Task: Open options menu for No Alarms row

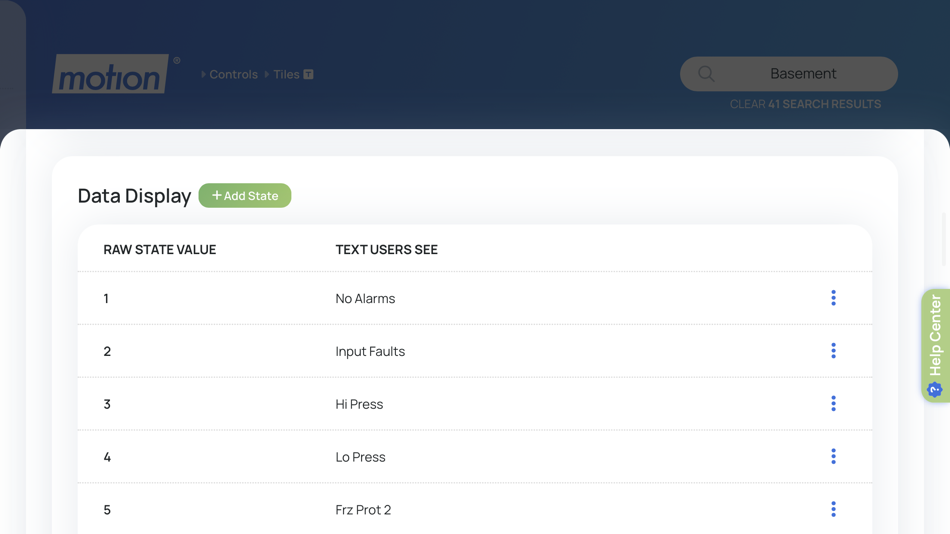Action: (x=834, y=298)
